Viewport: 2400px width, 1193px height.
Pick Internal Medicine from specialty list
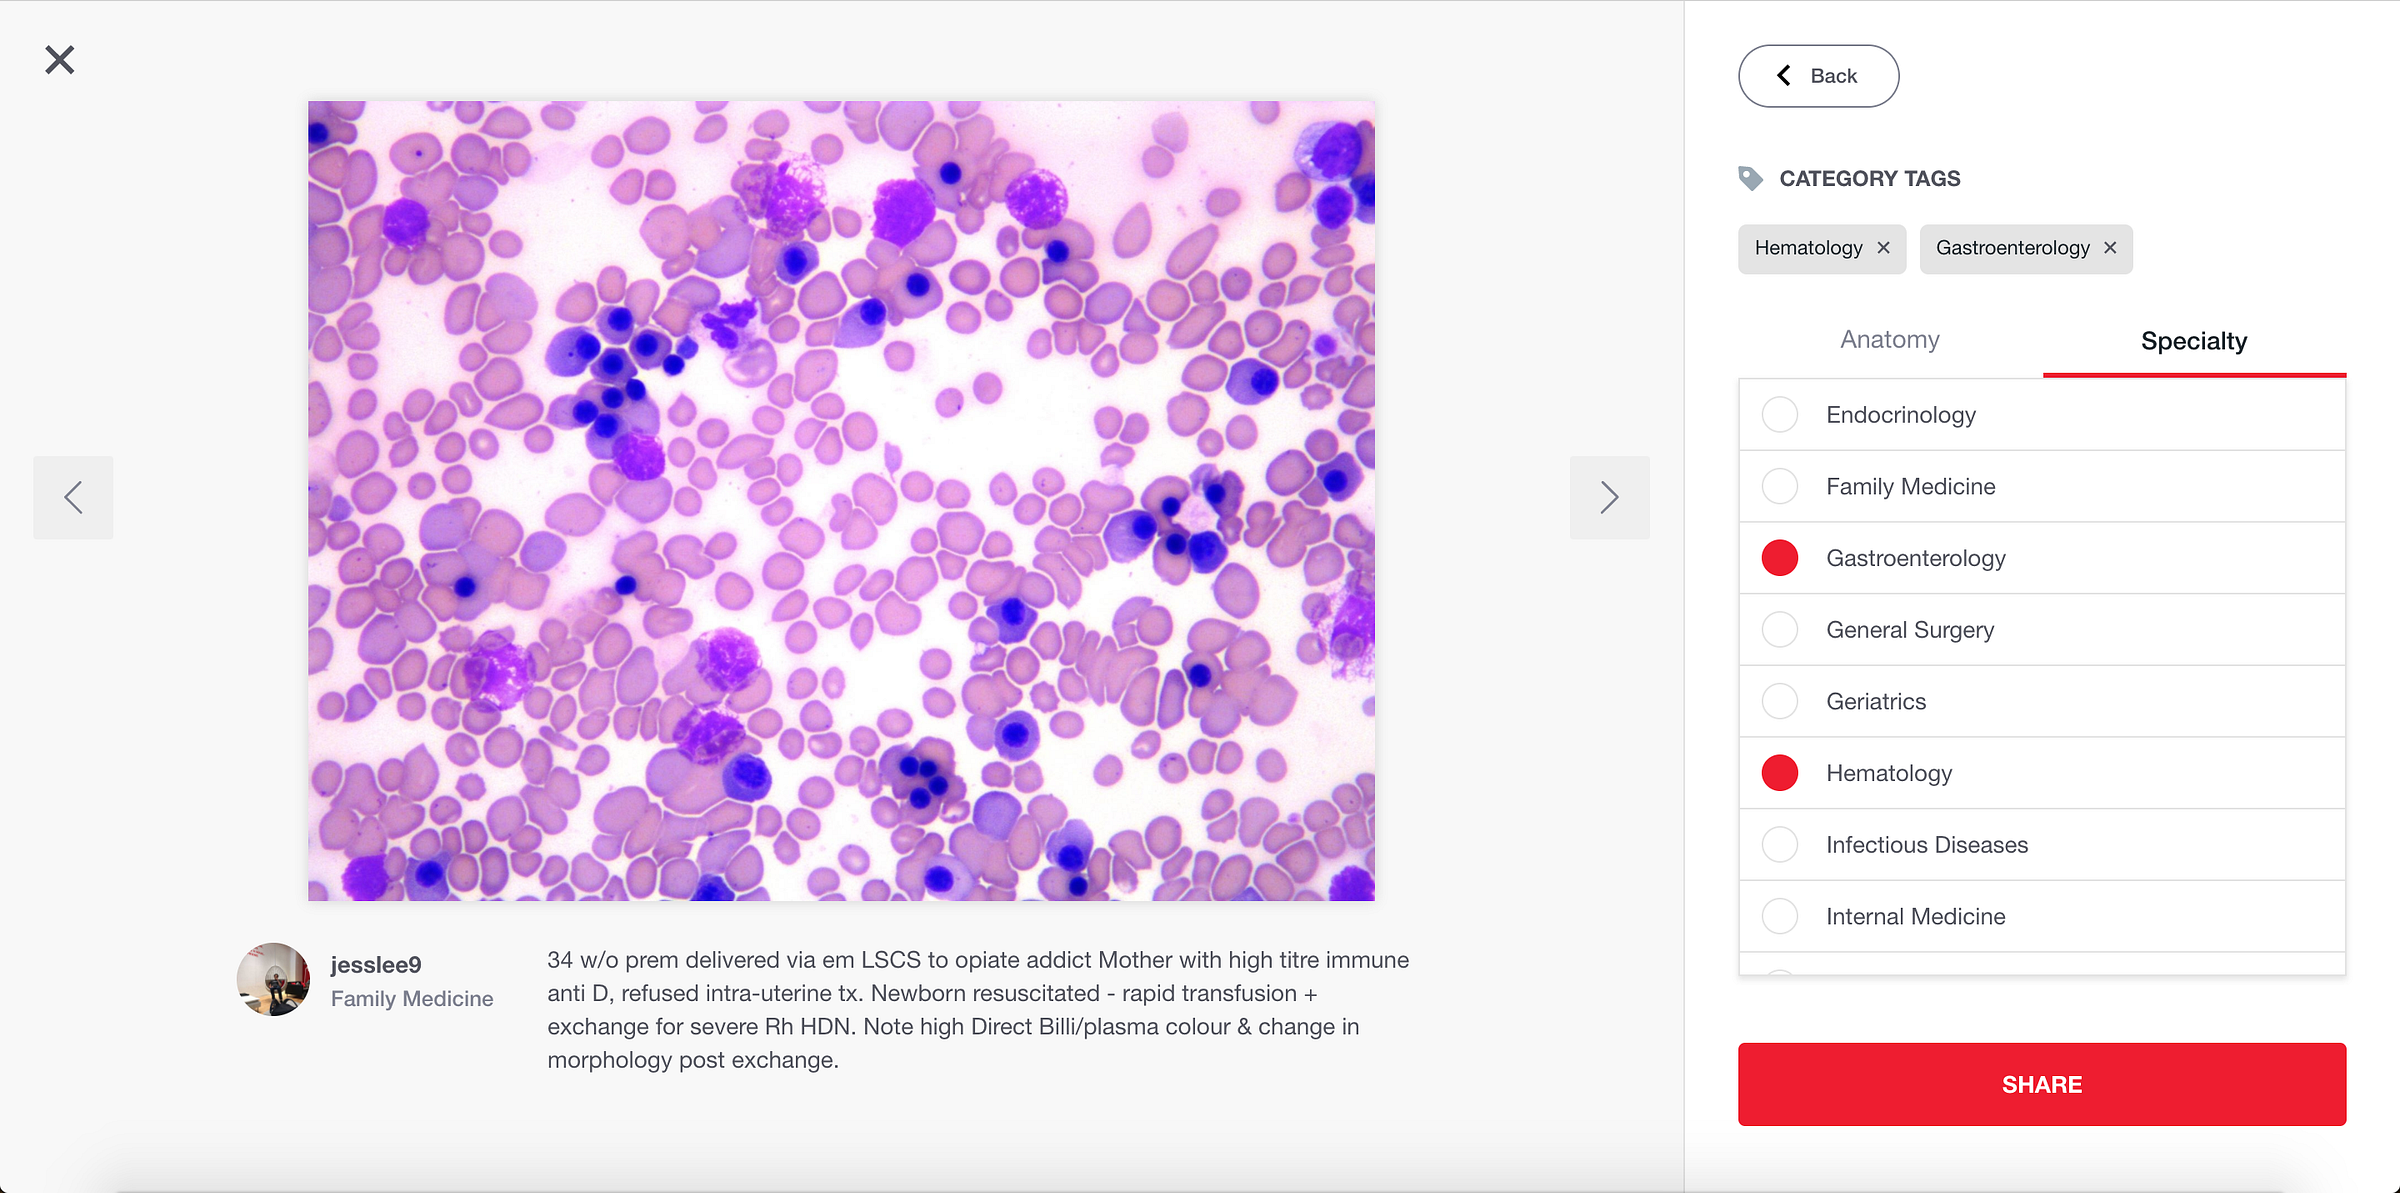1780,917
